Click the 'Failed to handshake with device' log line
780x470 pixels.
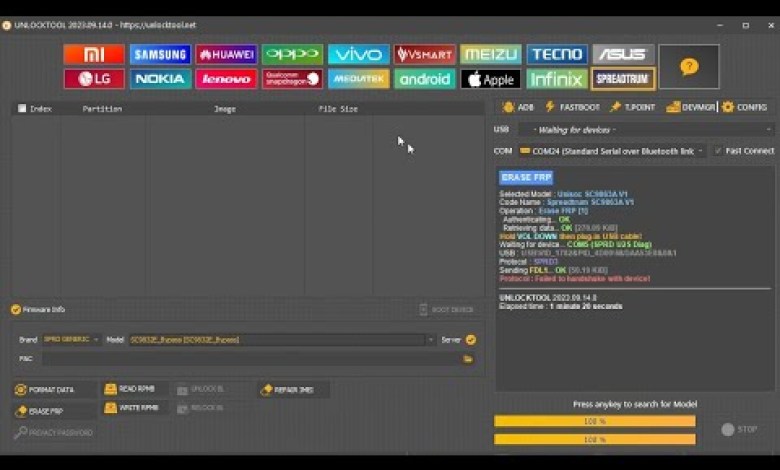(575, 279)
